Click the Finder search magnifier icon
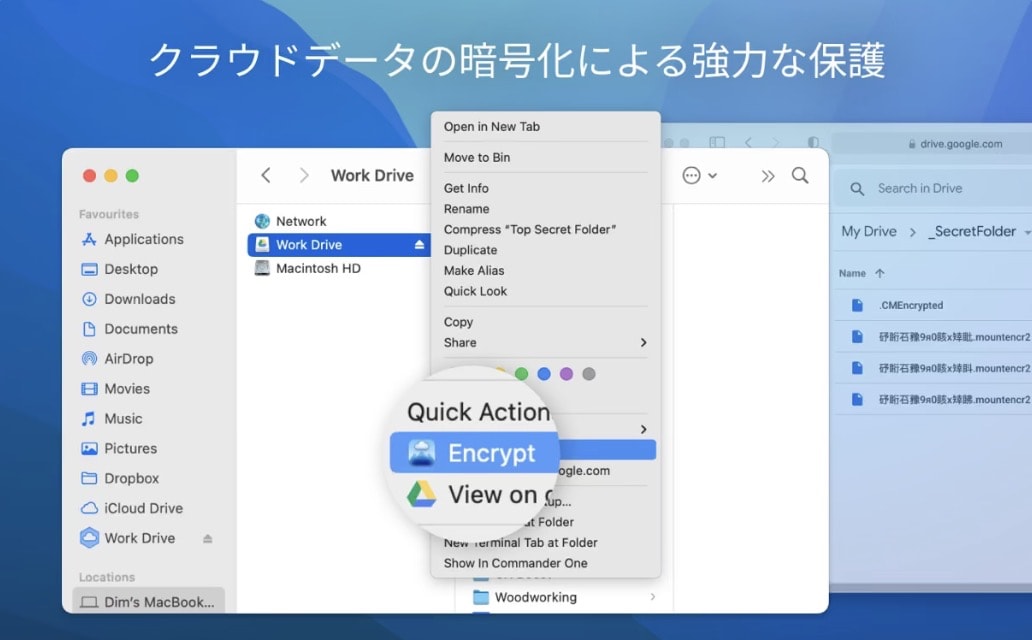 pos(800,175)
